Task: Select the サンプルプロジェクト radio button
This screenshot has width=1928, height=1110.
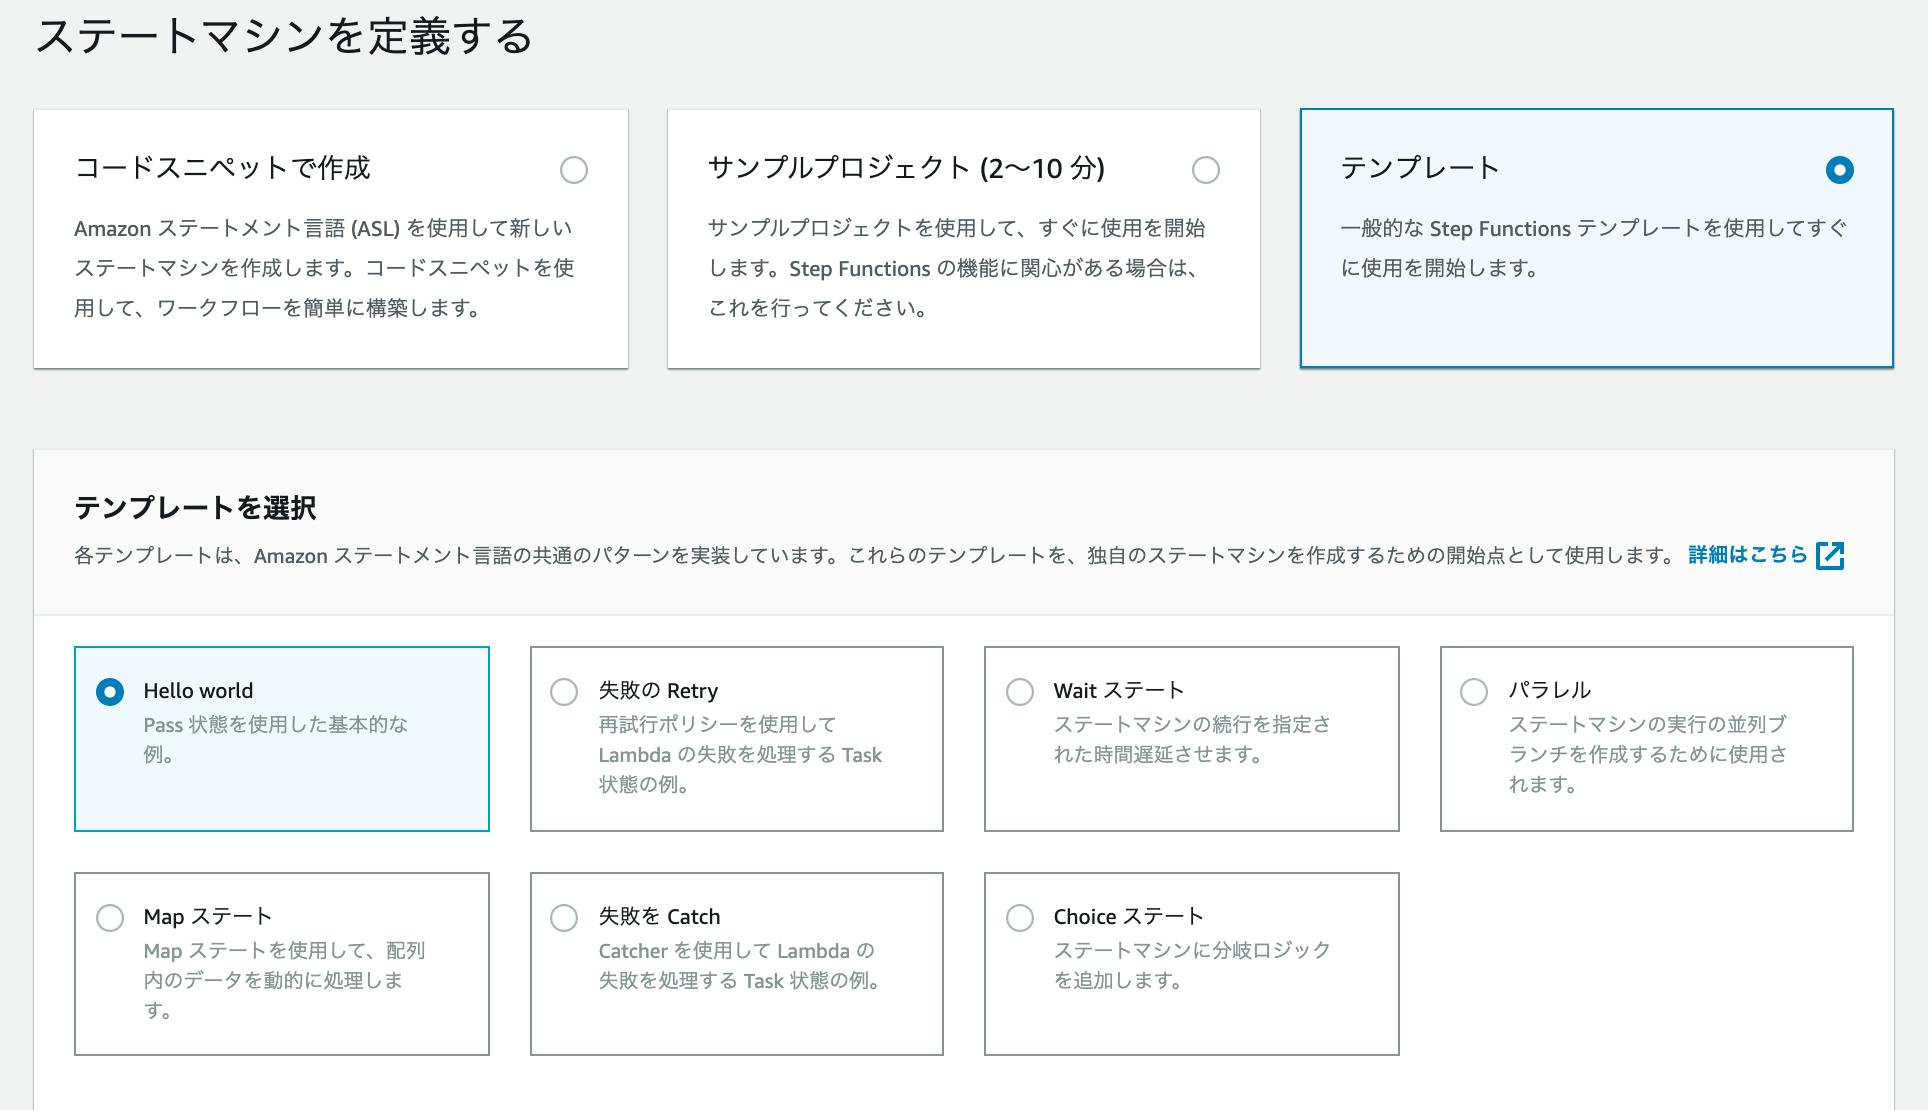Action: (x=1206, y=170)
